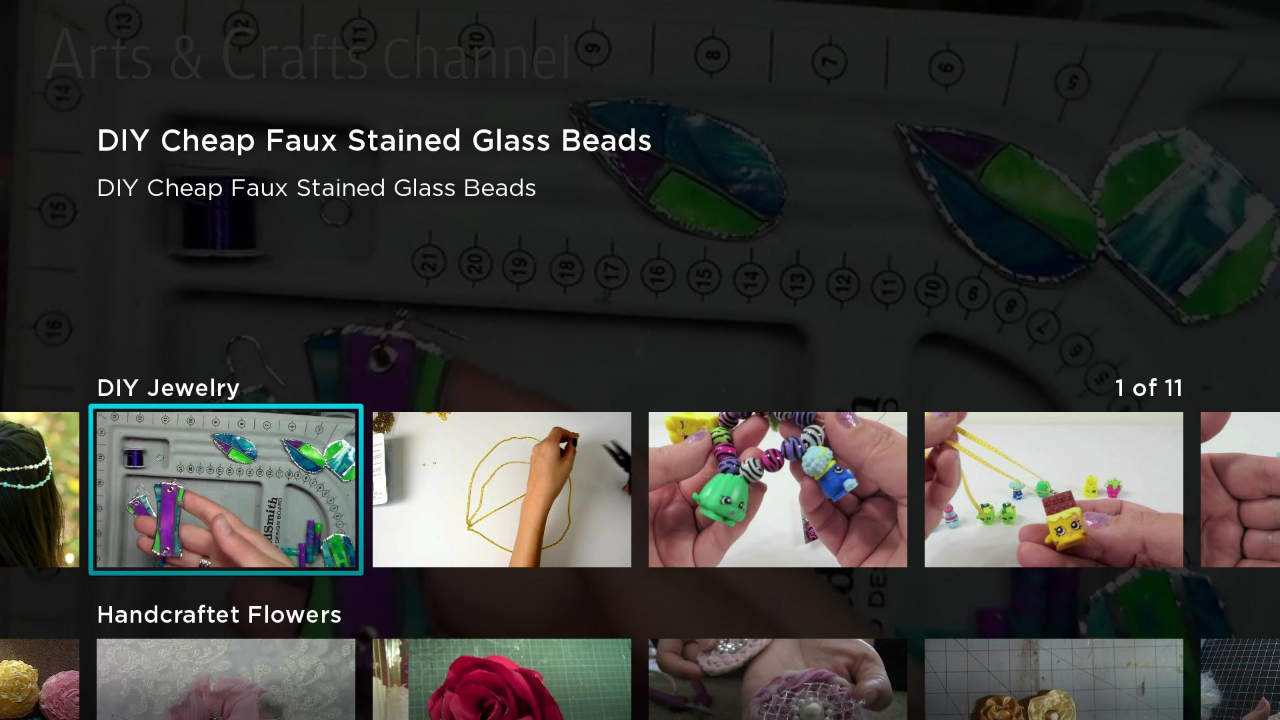Choose the Shopkins beaded bracelet video thumbnail

pos(778,489)
